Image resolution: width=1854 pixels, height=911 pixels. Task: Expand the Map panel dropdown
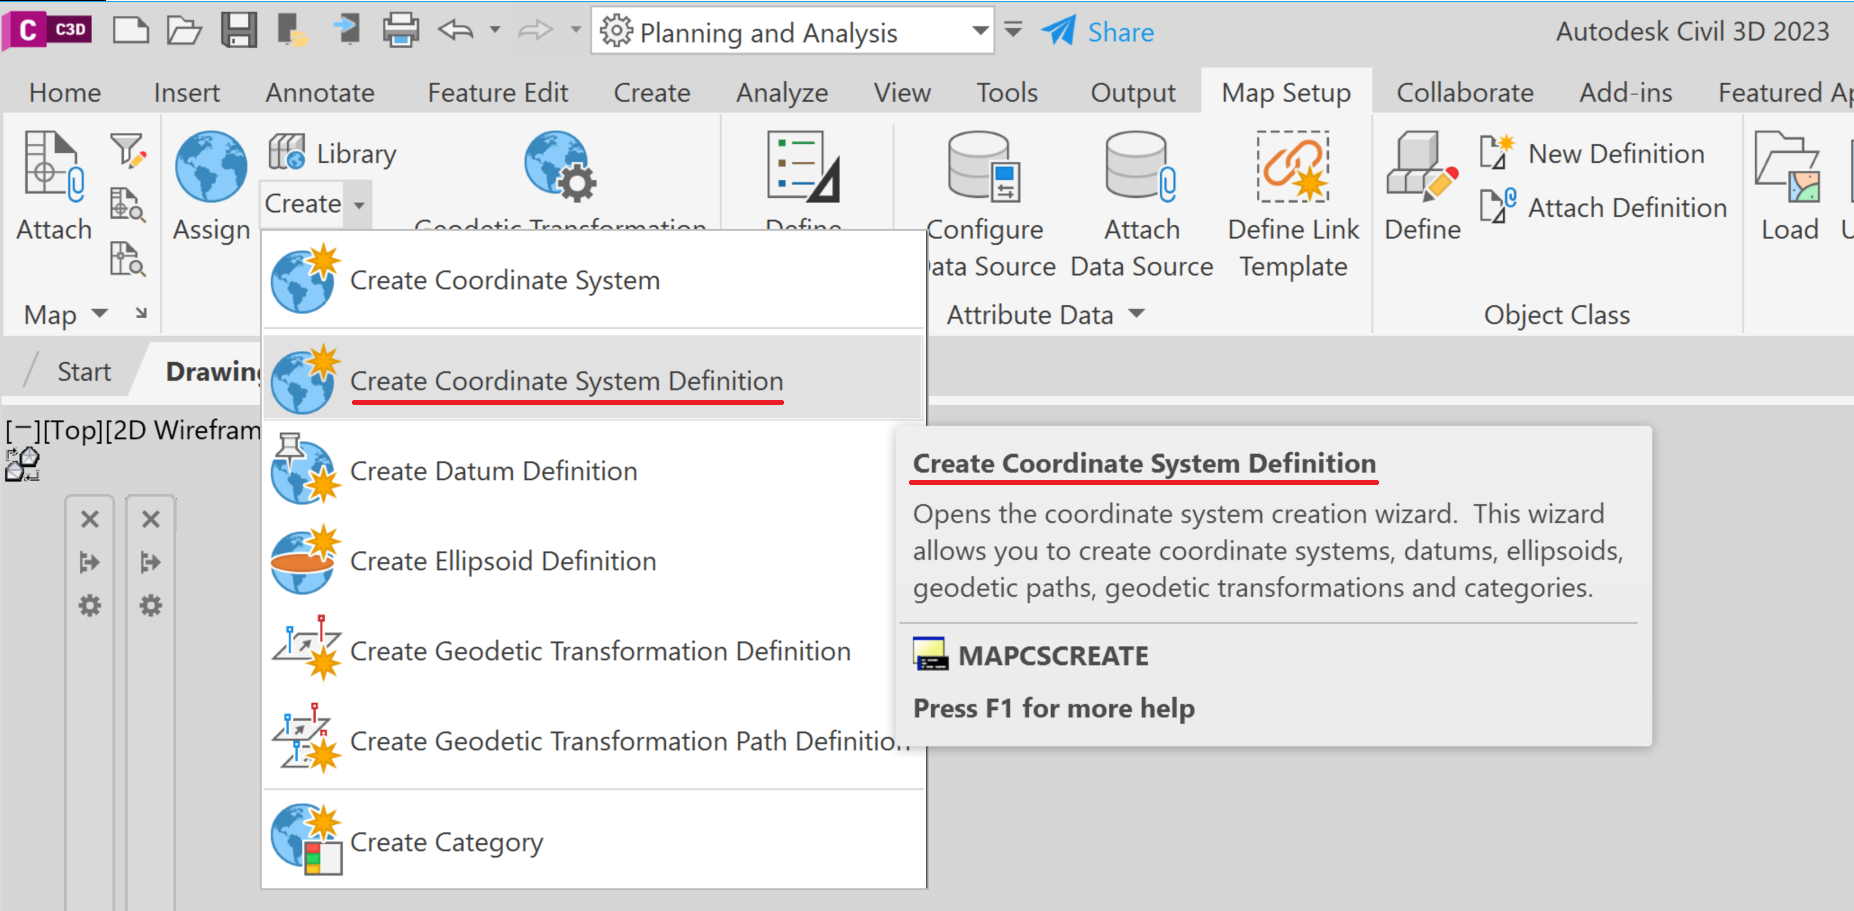tap(99, 314)
